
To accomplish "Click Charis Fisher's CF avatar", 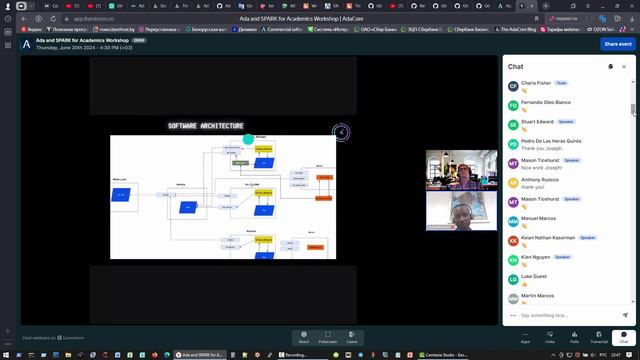I will point(513,86).
